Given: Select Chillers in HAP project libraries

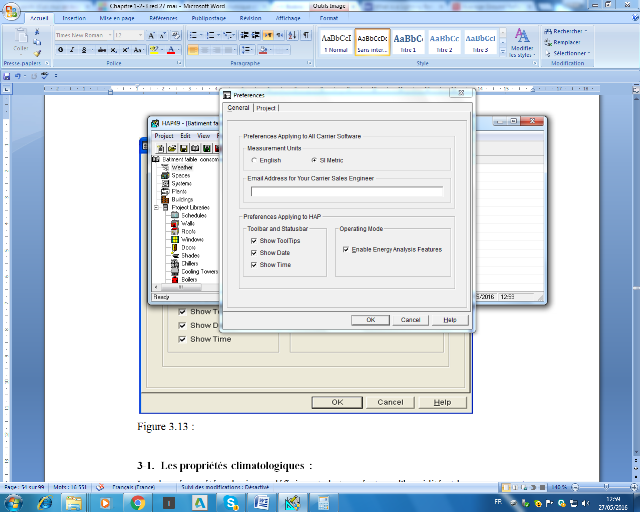Looking at the screenshot, I should coord(190,263).
